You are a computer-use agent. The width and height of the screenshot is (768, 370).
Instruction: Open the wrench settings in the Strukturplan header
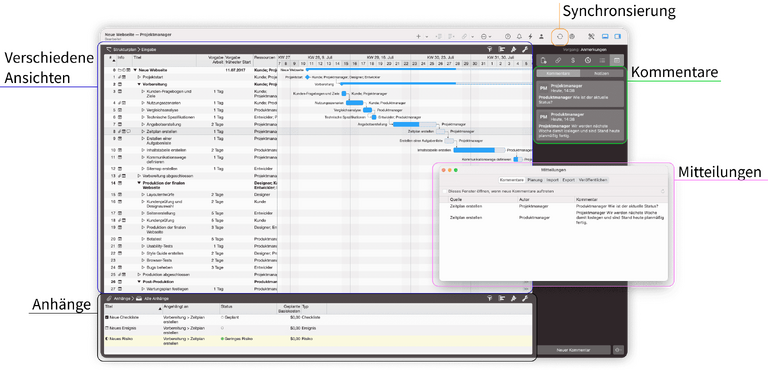[x=526, y=49]
